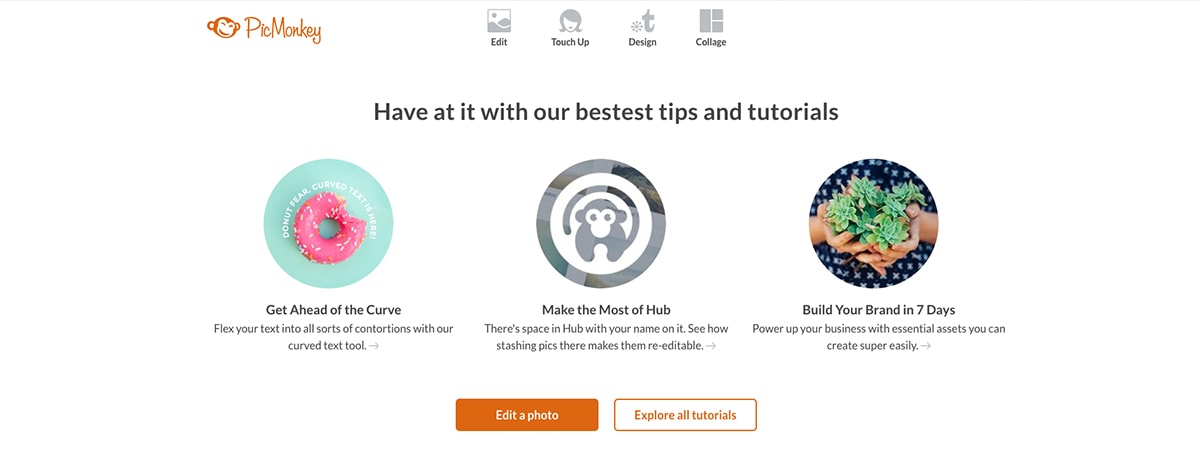1200x470 pixels.
Task: Open the Design tool icon
Action: (x=642, y=21)
